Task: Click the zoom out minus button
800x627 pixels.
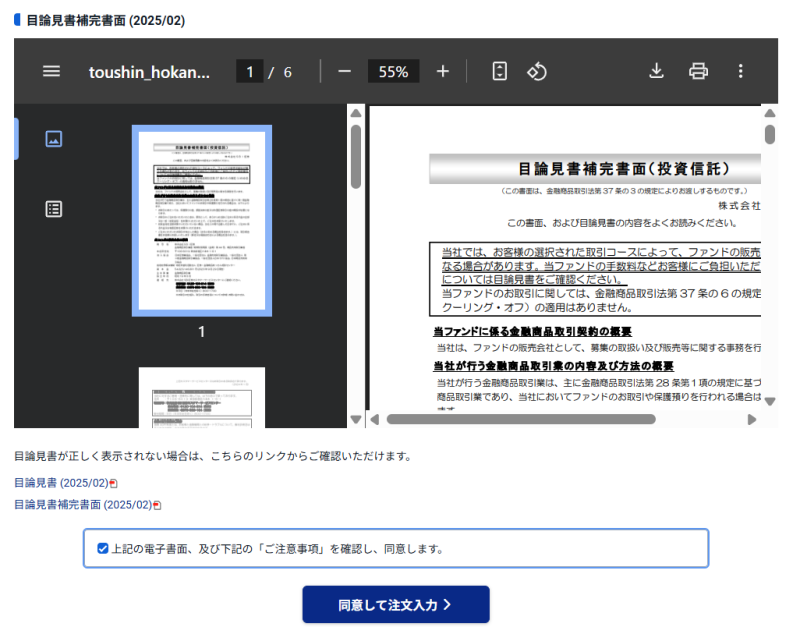Action: pos(344,71)
